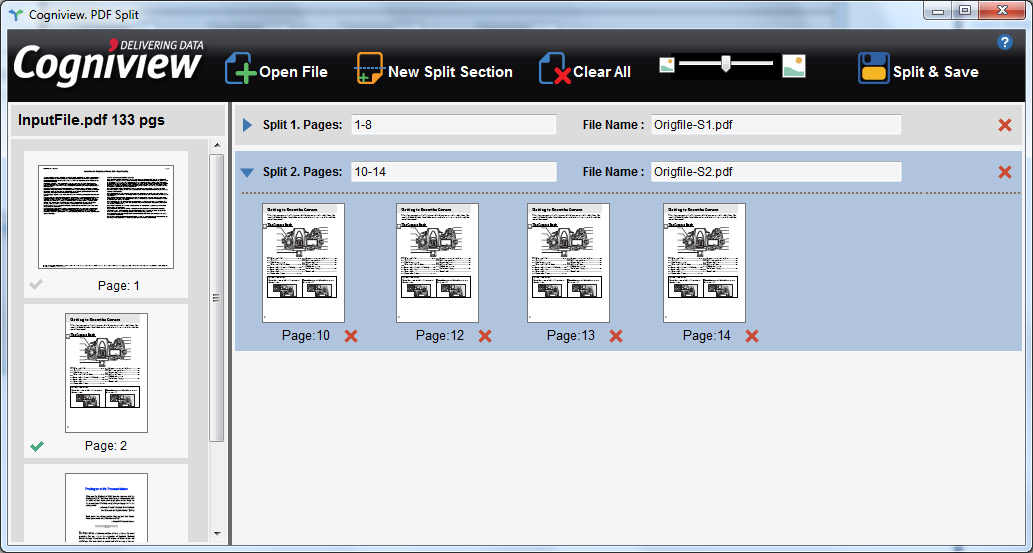This screenshot has width=1033, height=553.
Task: Click the large thumbnail size icon
Action: point(794,66)
